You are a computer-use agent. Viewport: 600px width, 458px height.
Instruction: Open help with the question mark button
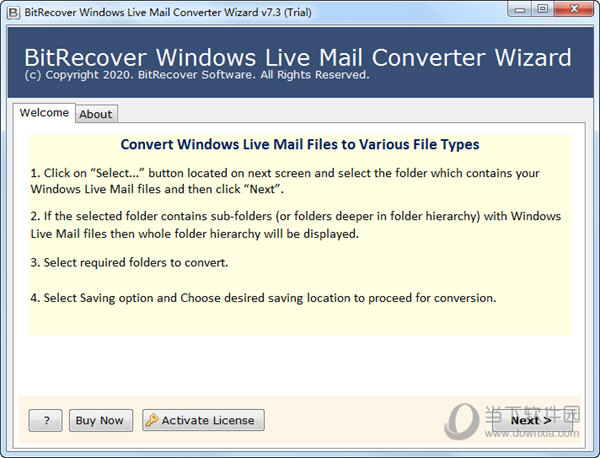point(46,420)
